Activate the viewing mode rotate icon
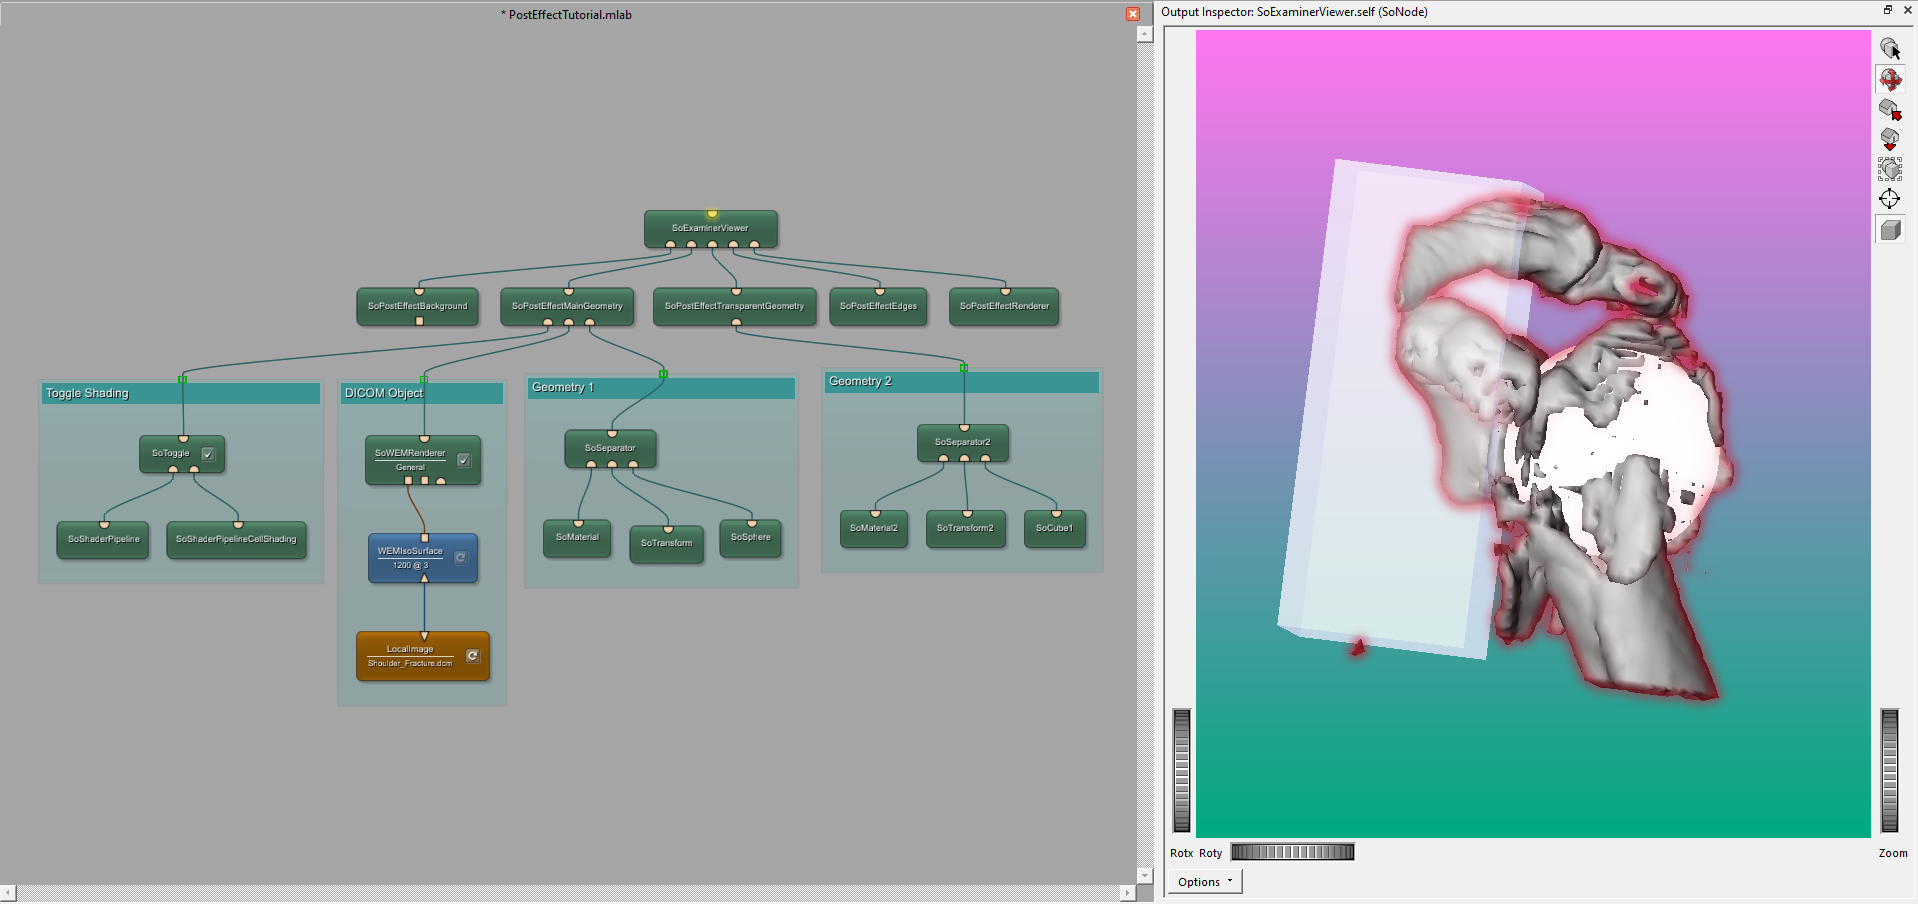Image resolution: width=1918 pixels, height=904 pixels. click(1889, 79)
